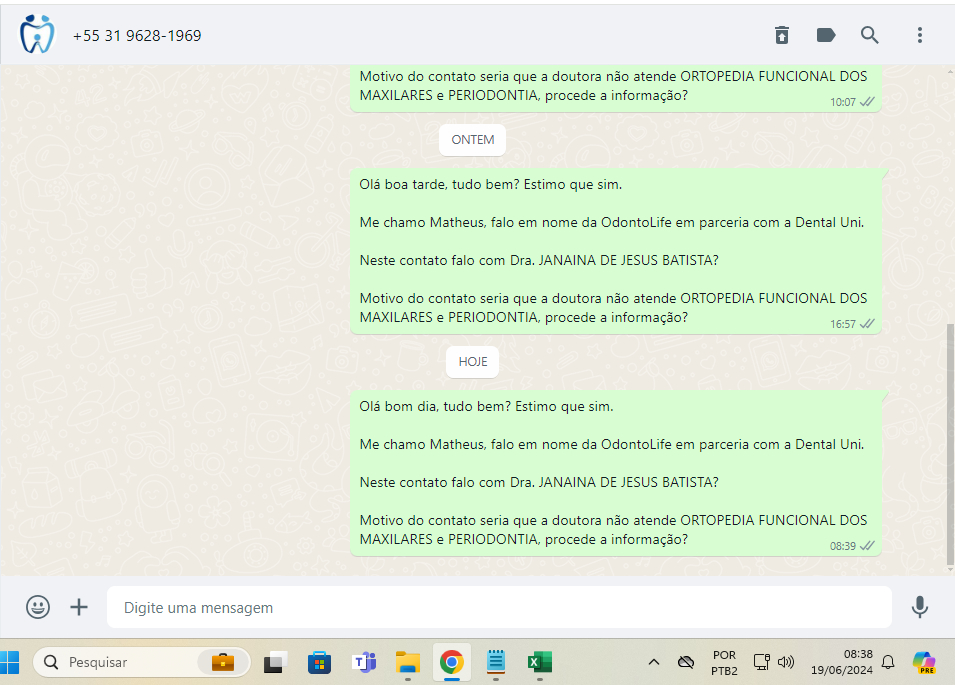Open Excel from the taskbar

540,662
